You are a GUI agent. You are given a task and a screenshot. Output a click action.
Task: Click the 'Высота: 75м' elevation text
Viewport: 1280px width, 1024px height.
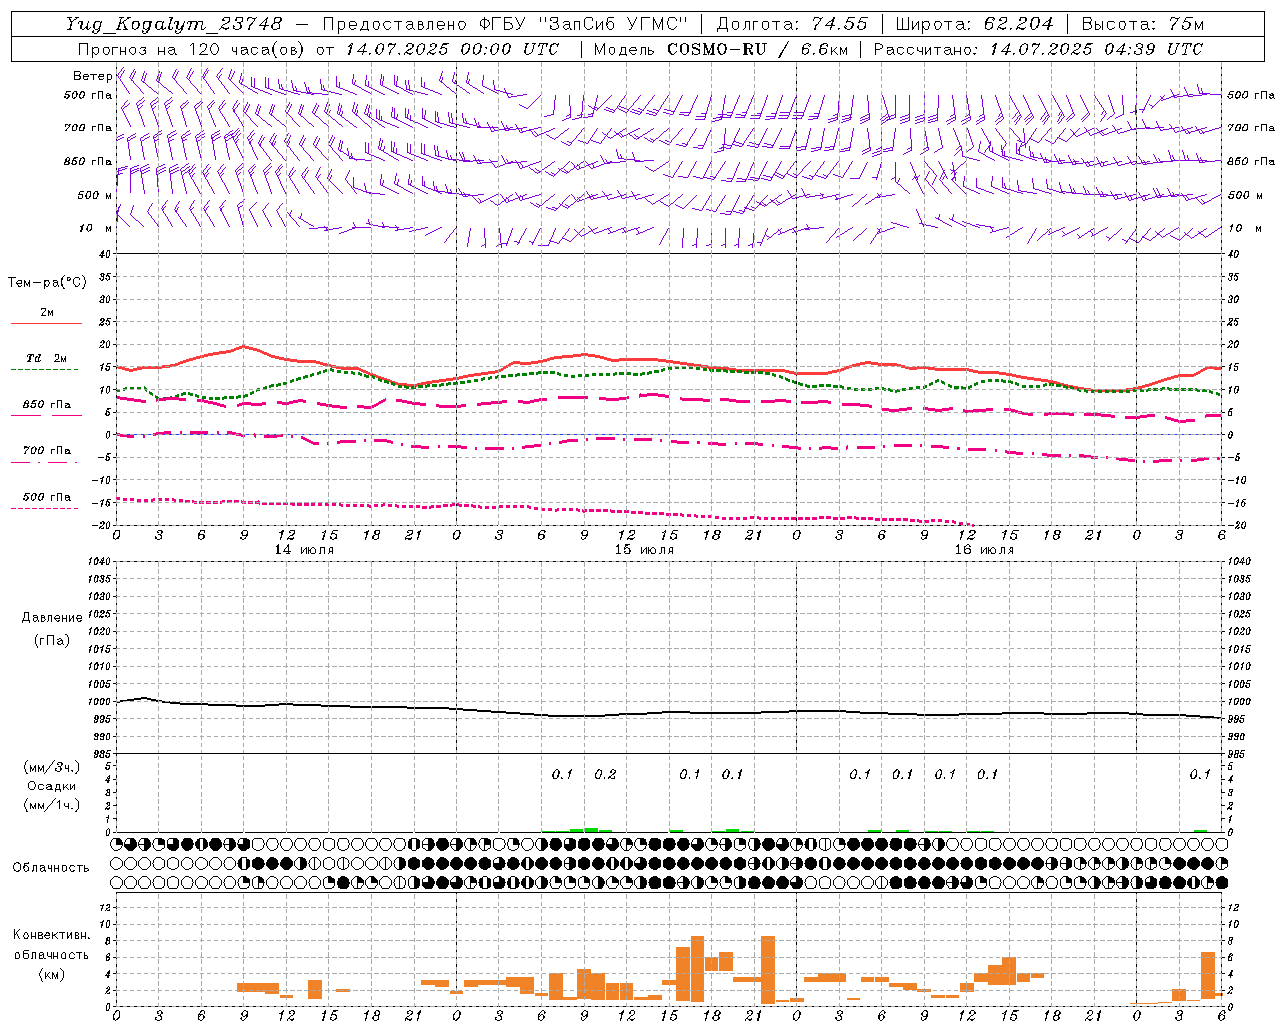[1142, 24]
